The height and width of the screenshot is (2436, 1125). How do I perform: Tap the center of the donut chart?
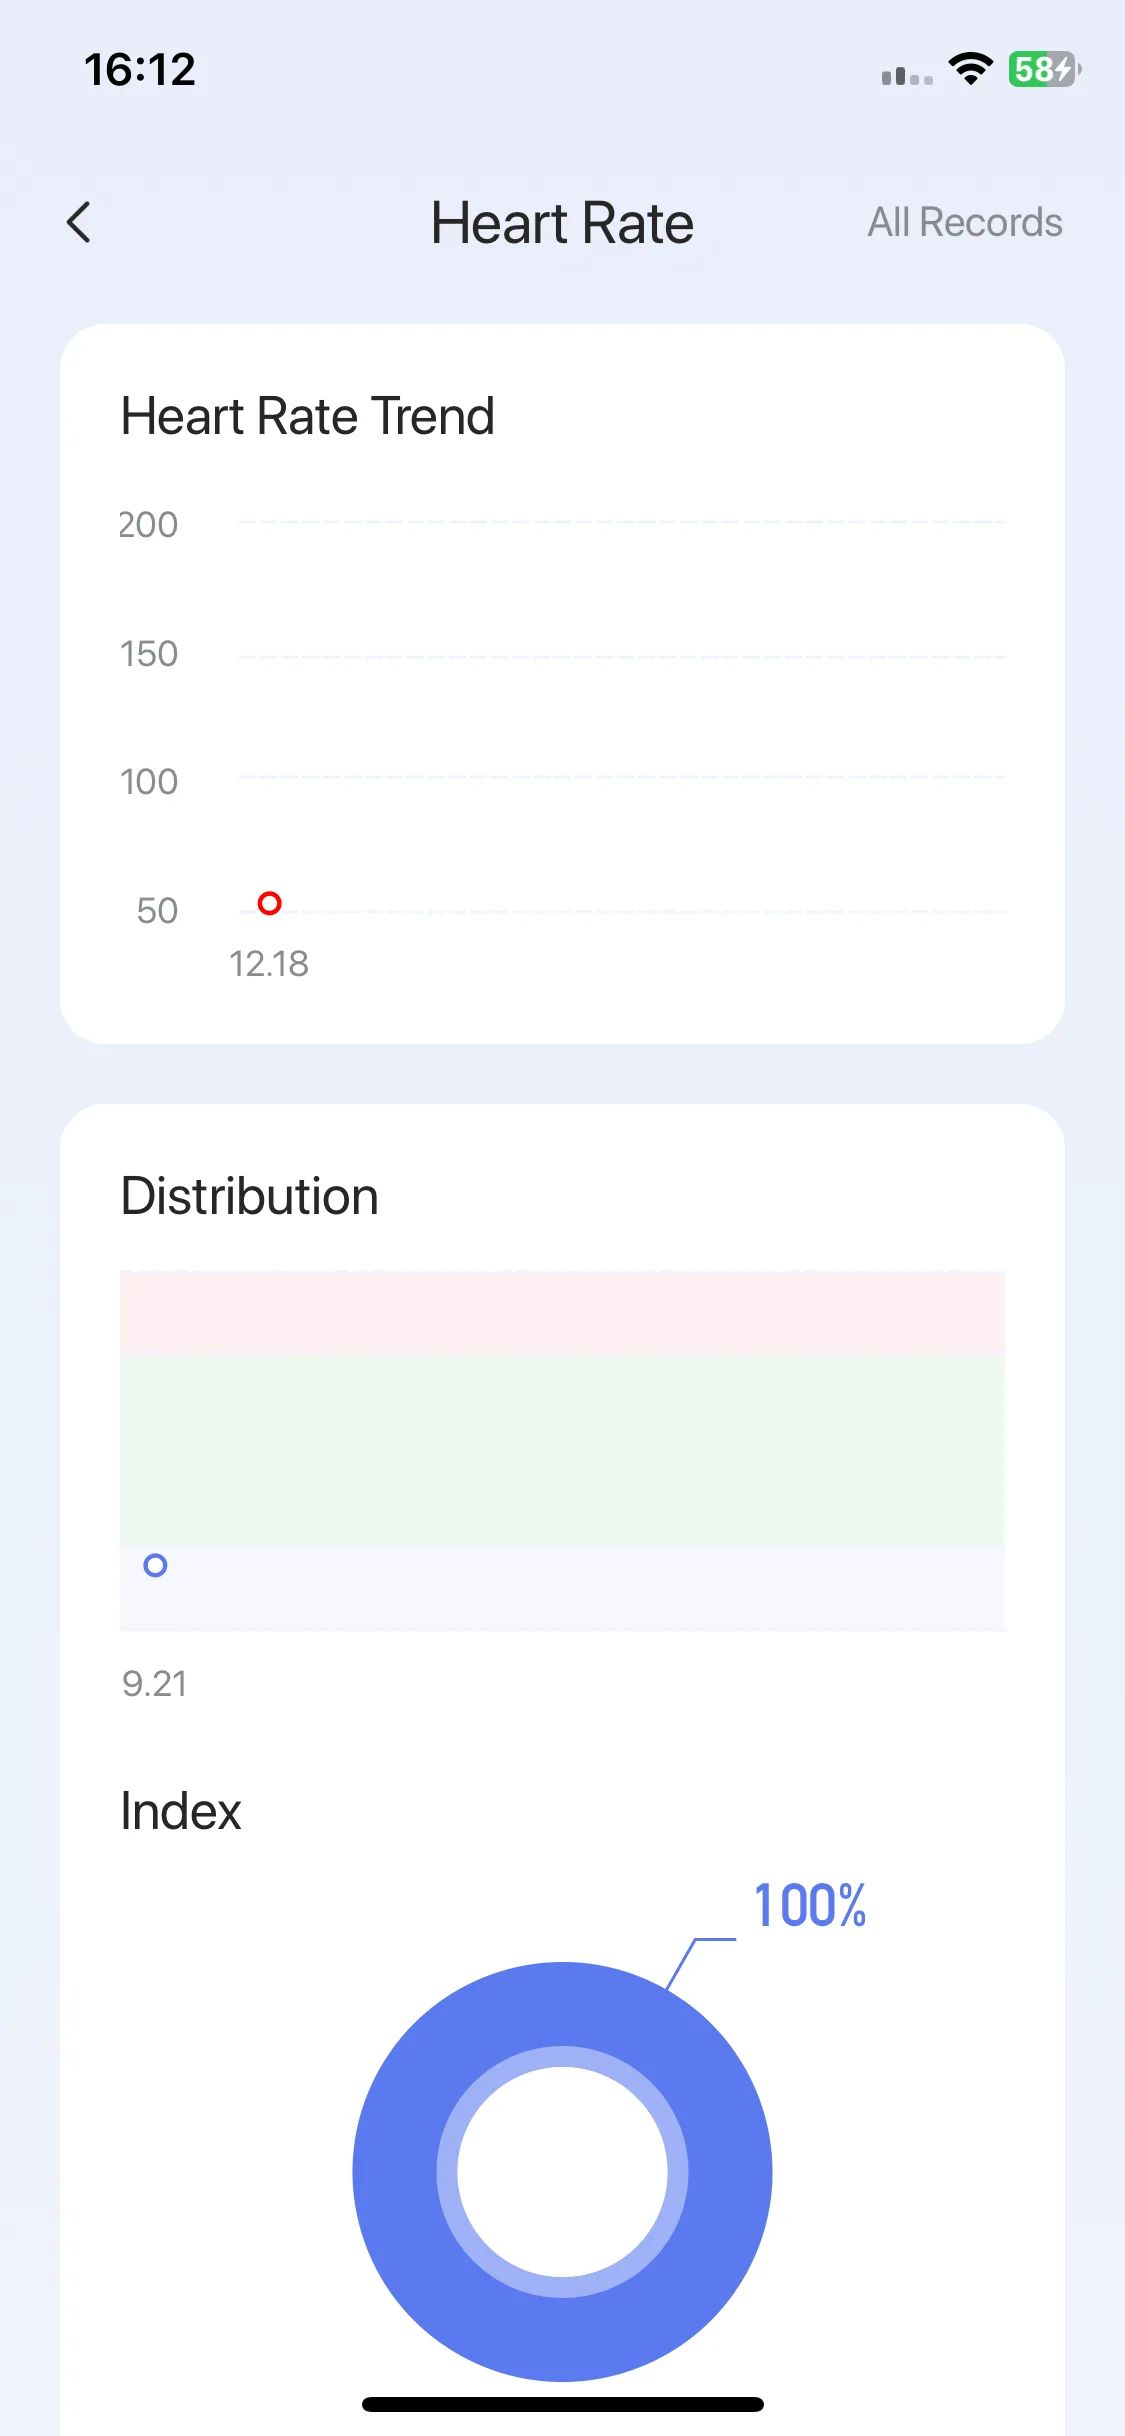click(x=562, y=2172)
